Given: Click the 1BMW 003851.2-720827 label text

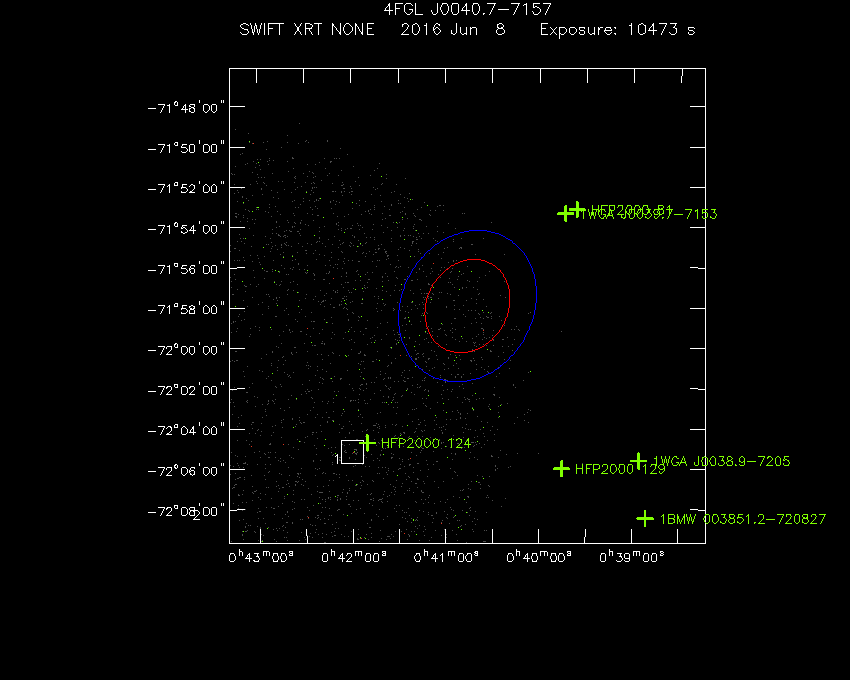Looking at the screenshot, I should point(743,519).
